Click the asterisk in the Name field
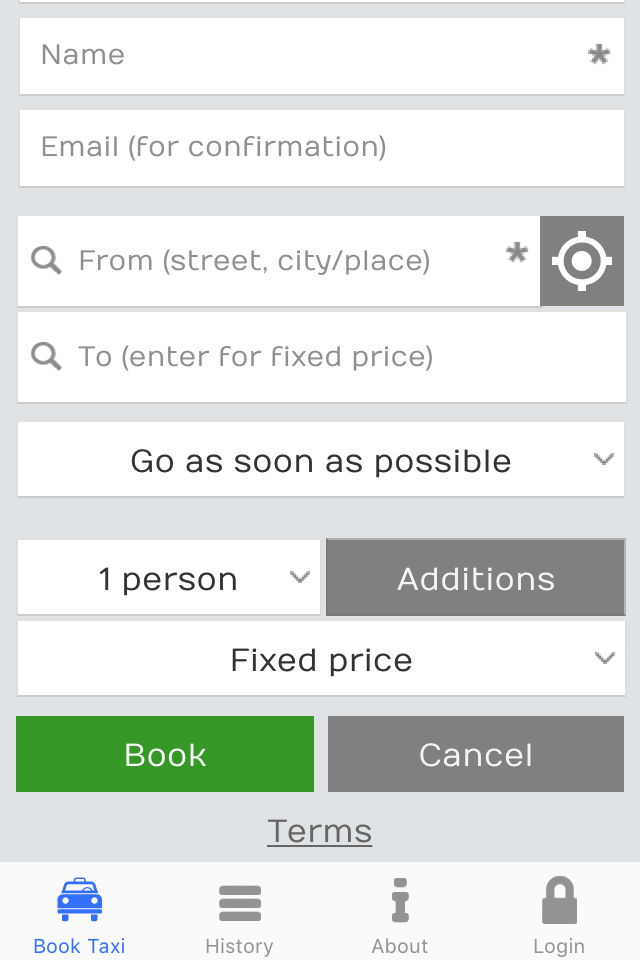 (x=599, y=54)
